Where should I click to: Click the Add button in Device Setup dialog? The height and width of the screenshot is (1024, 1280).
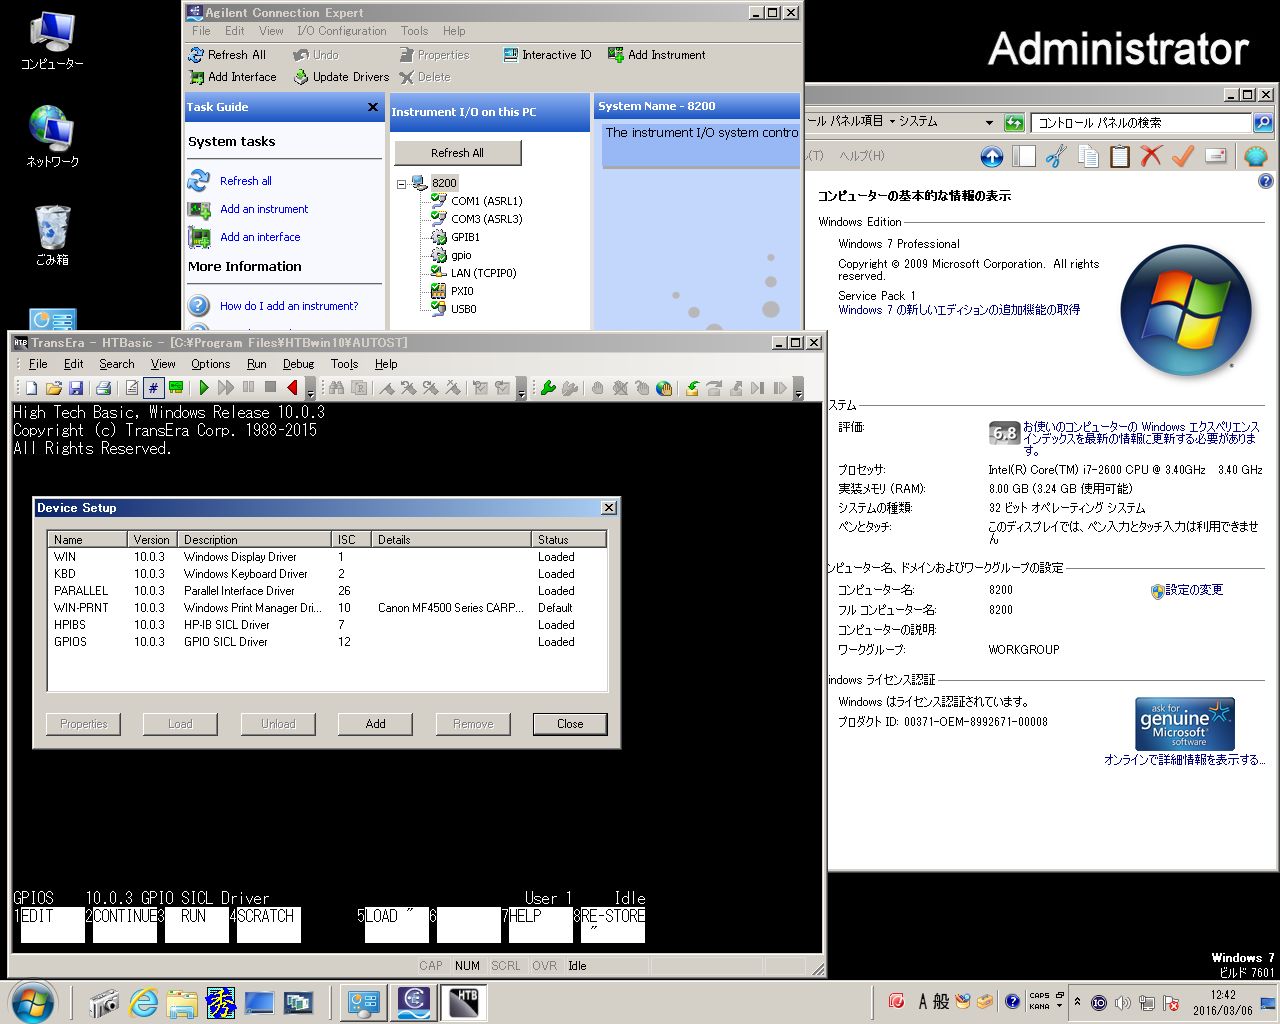pos(375,724)
